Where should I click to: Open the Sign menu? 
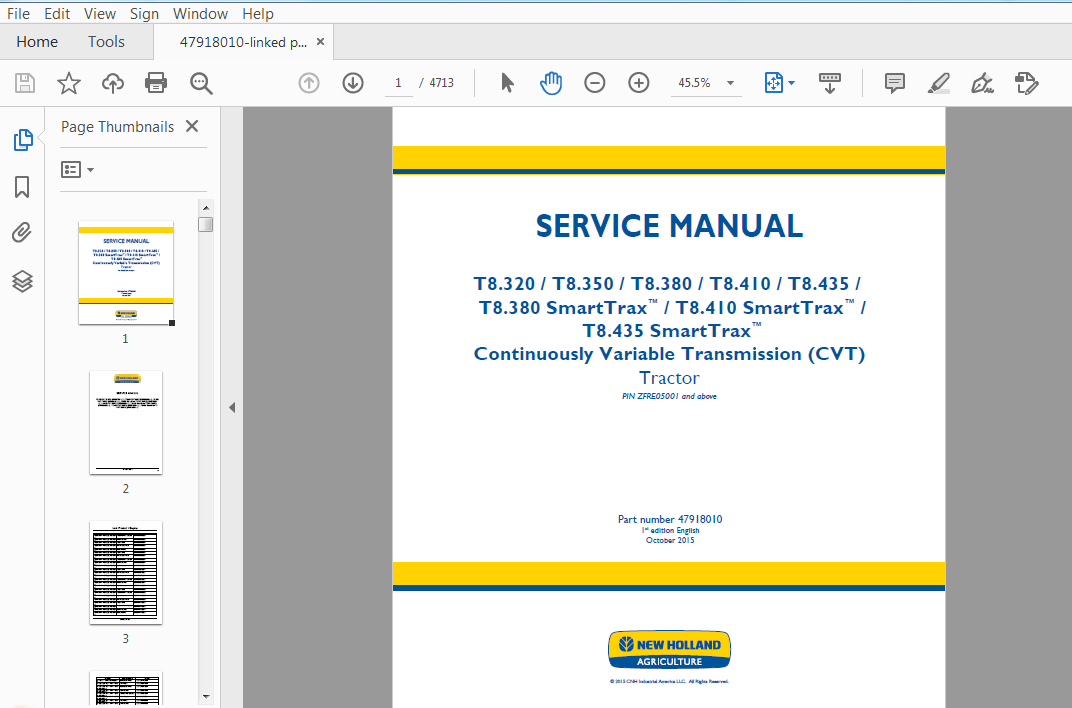[x=144, y=14]
